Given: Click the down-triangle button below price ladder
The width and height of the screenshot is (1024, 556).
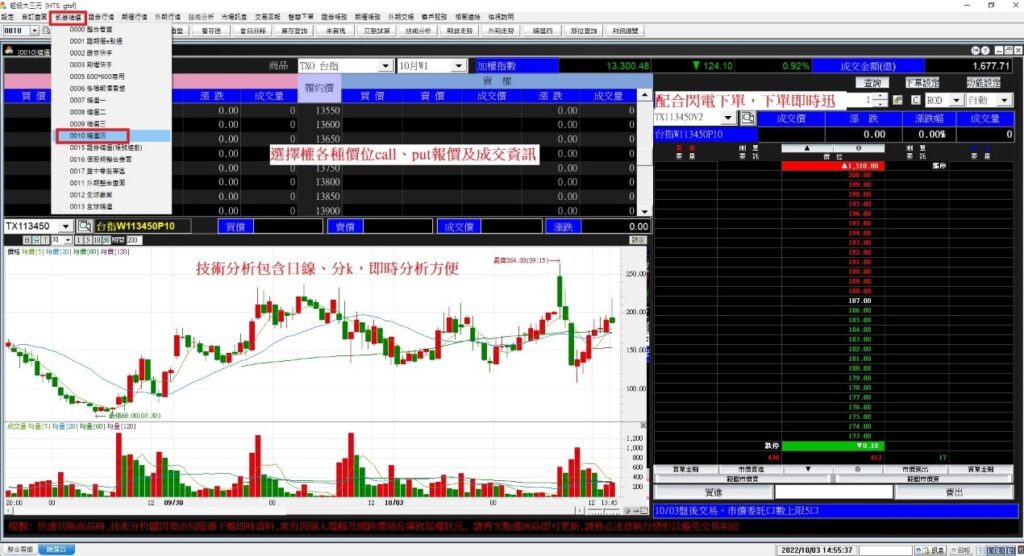Looking at the screenshot, I should (x=808, y=469).
